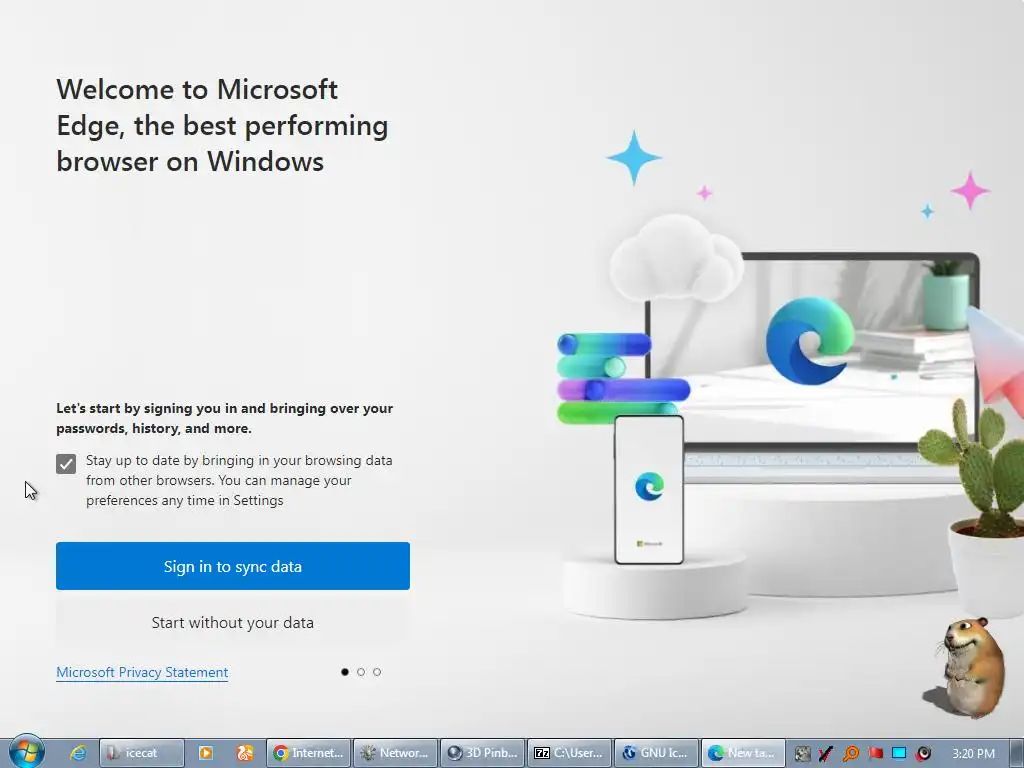1024x768 pixels.
Task: Click the orange magnifier tray icon
Action: [x=850, y=754]
